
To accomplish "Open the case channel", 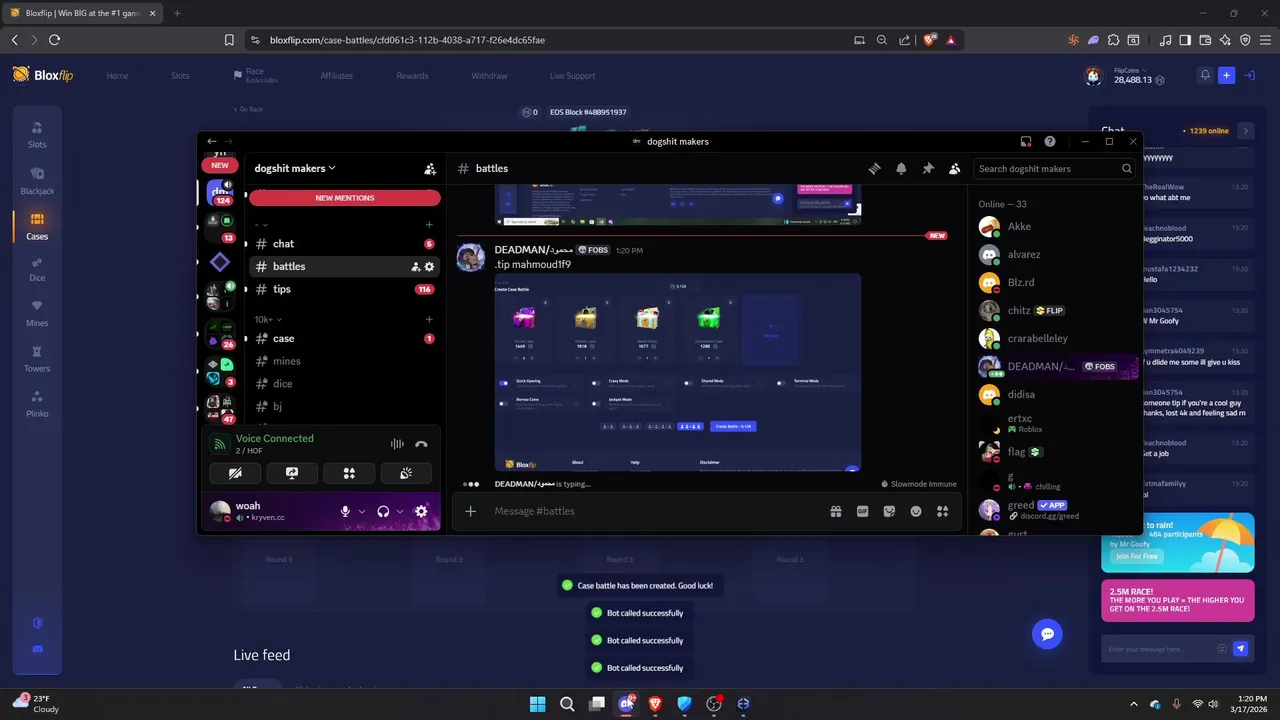I will click(345, 338).
